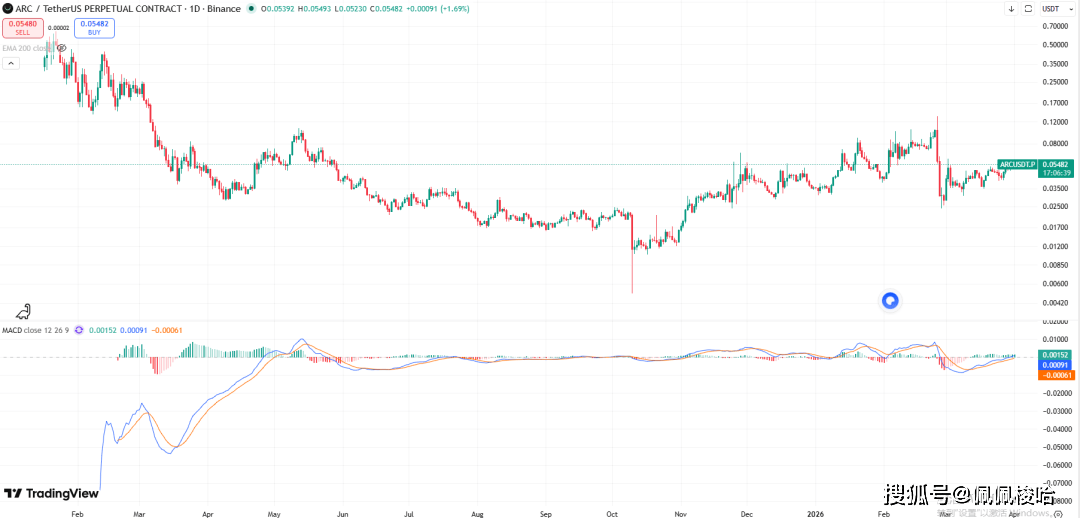
Task: Toggle EMA 200 indicator visibility eye
Action: [x=62, y=47]
